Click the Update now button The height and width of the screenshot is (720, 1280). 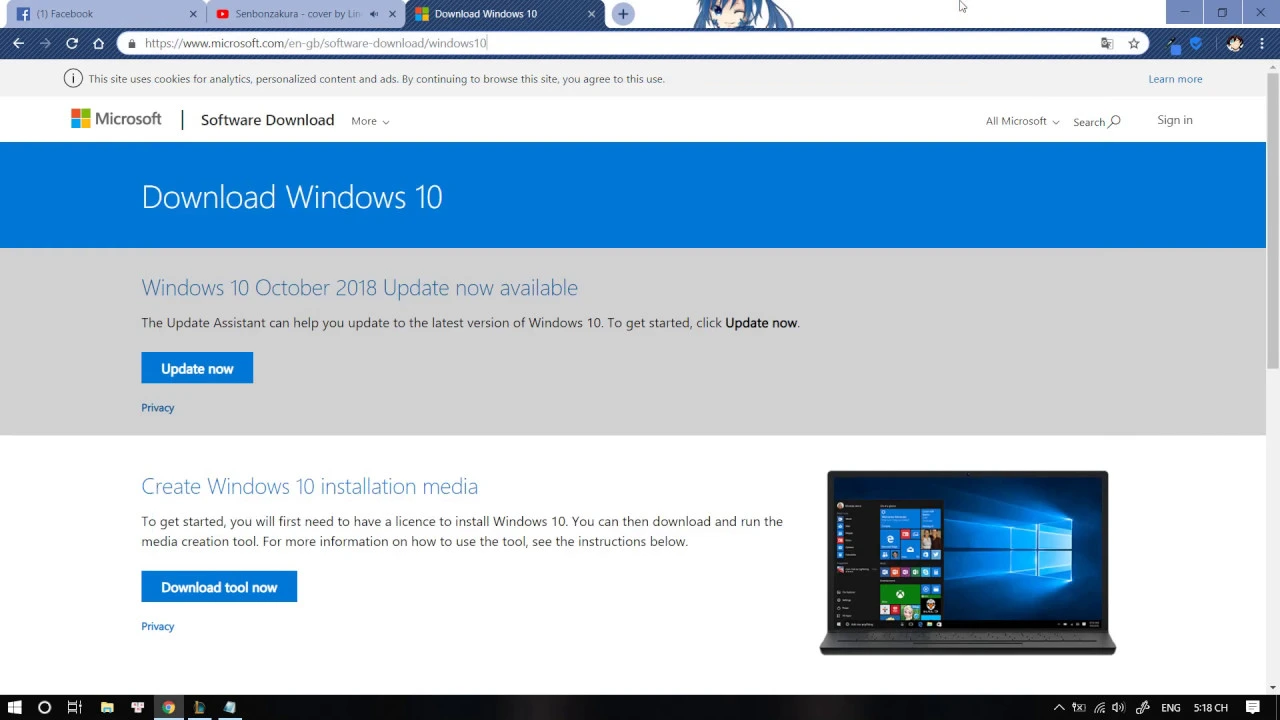(197, 368)
